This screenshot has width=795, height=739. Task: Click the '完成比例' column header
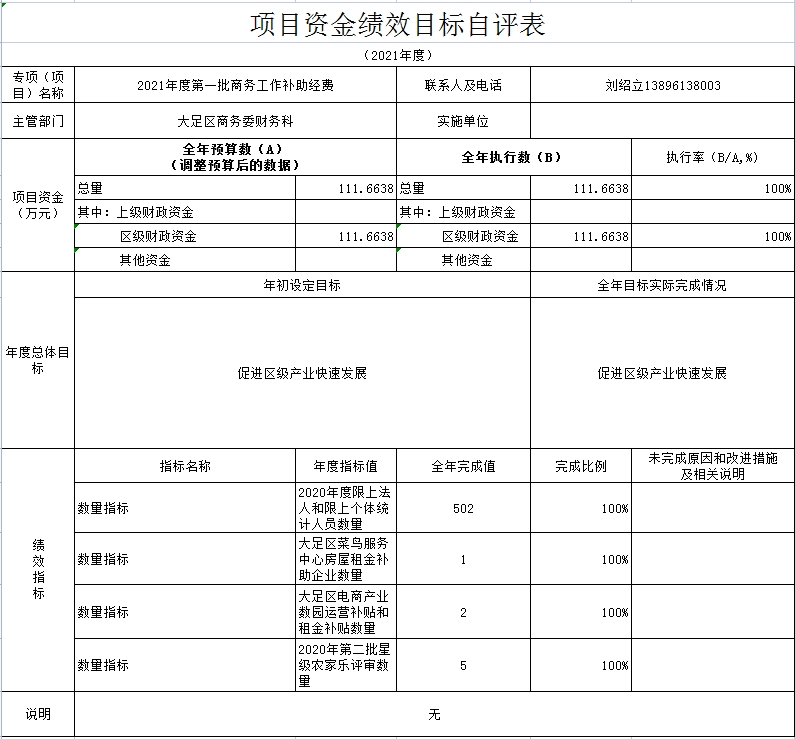581,465
